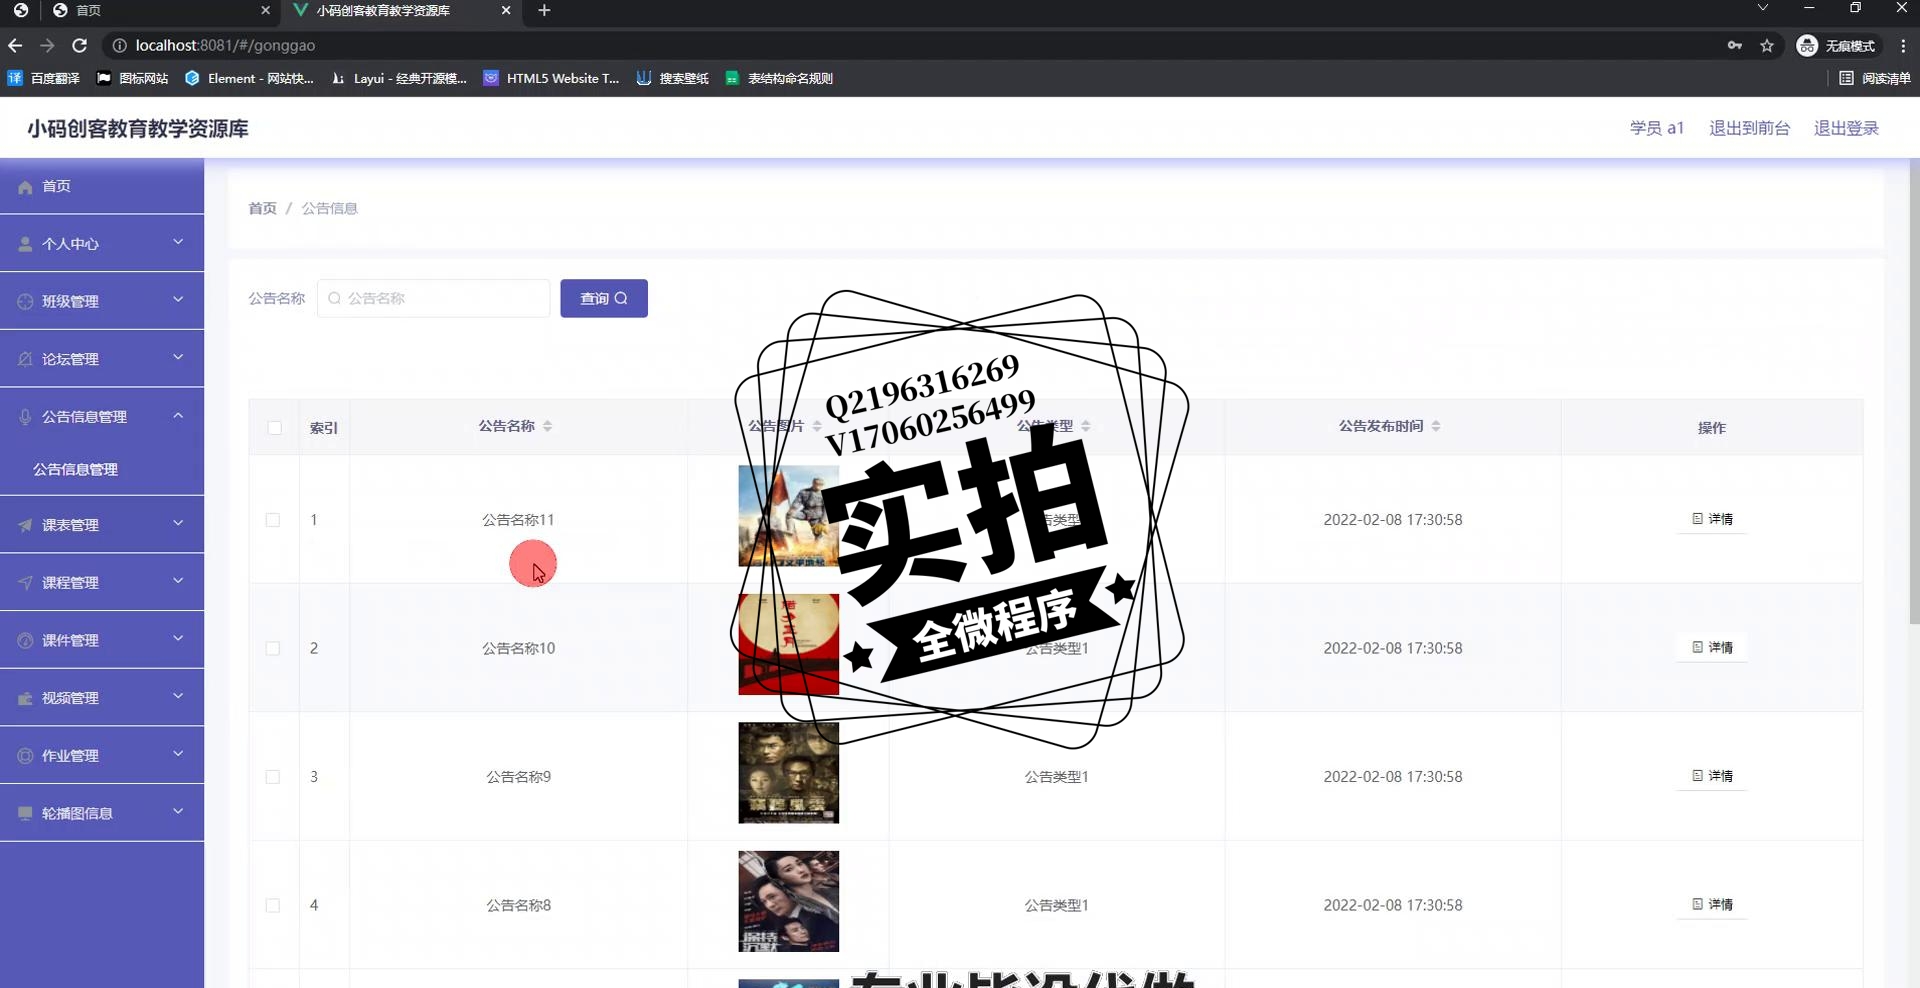Viewport: 1920px width, 988px height.
Task: Open the 图标网站 bookmark
Action: coord(133,78)
